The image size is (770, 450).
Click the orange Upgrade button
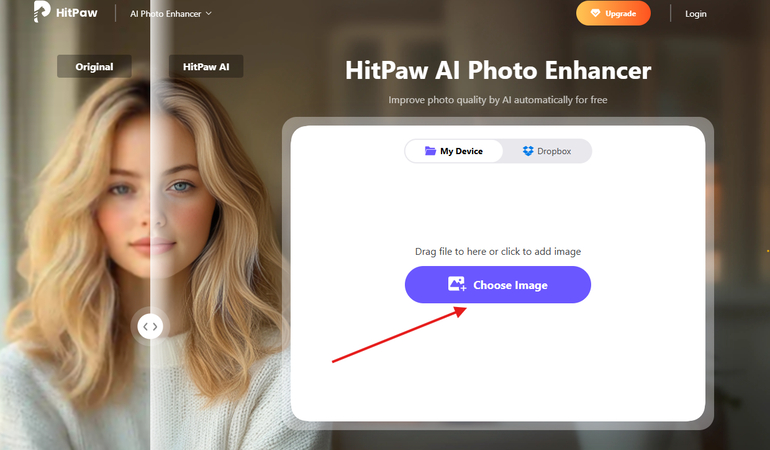(613, 13)
